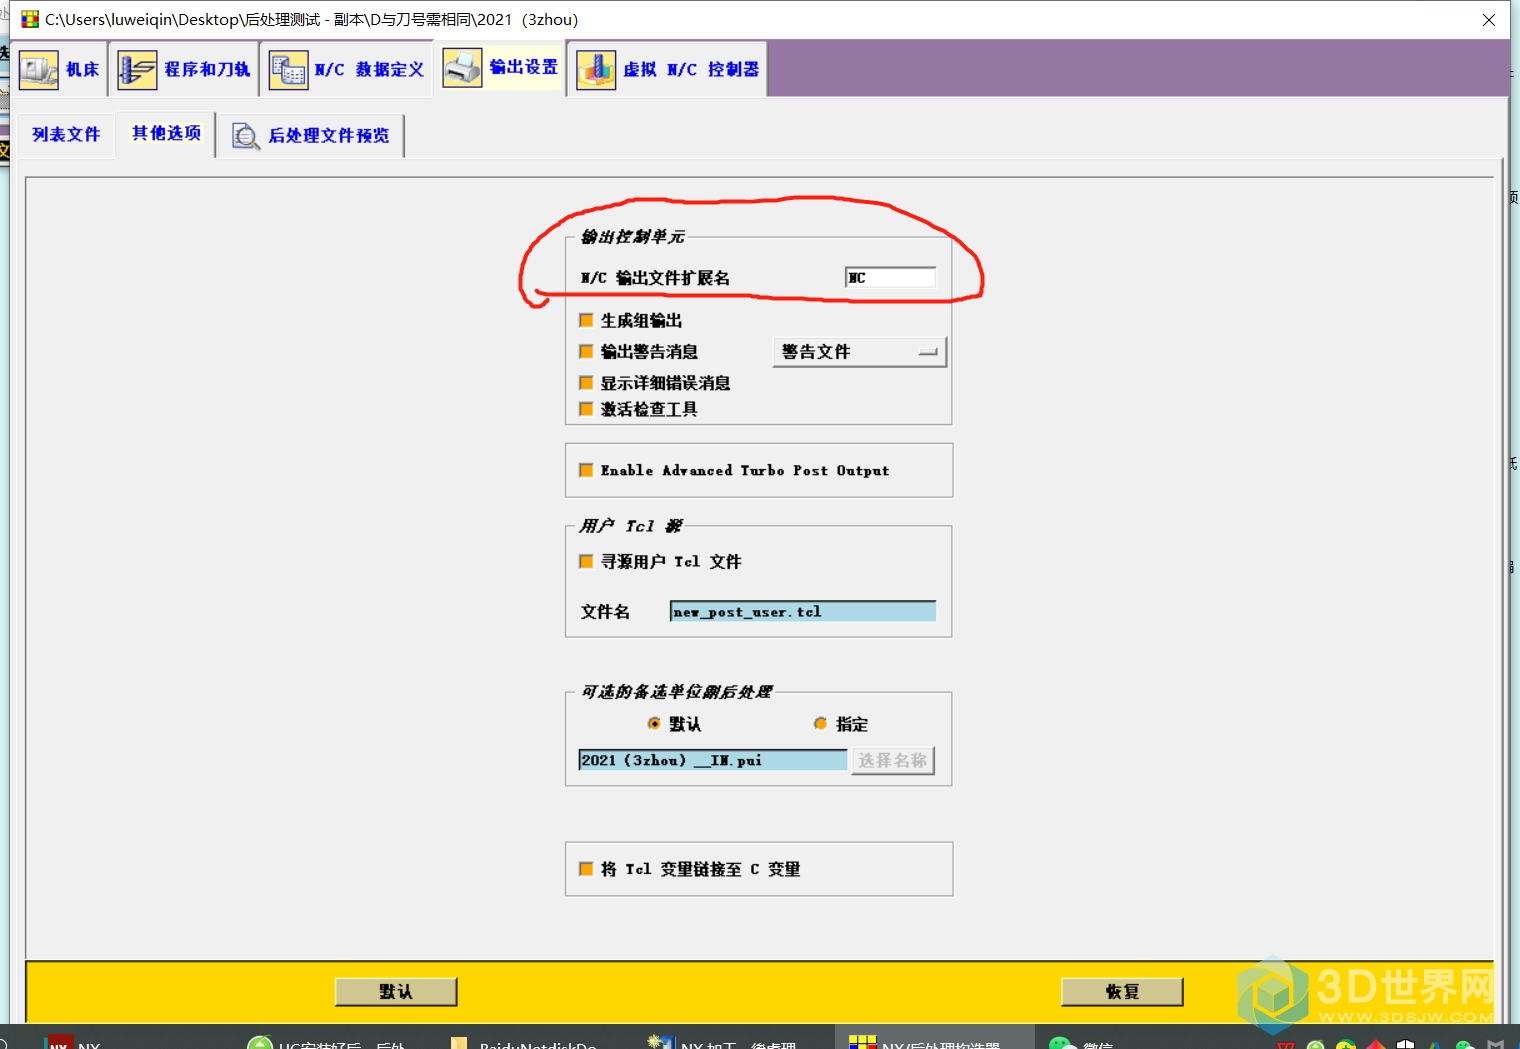Image resolution: width=1520 pixels, height=1049 pixels.
Task: Open the 机床 machine tool tab
Action: tap(60, 69)
